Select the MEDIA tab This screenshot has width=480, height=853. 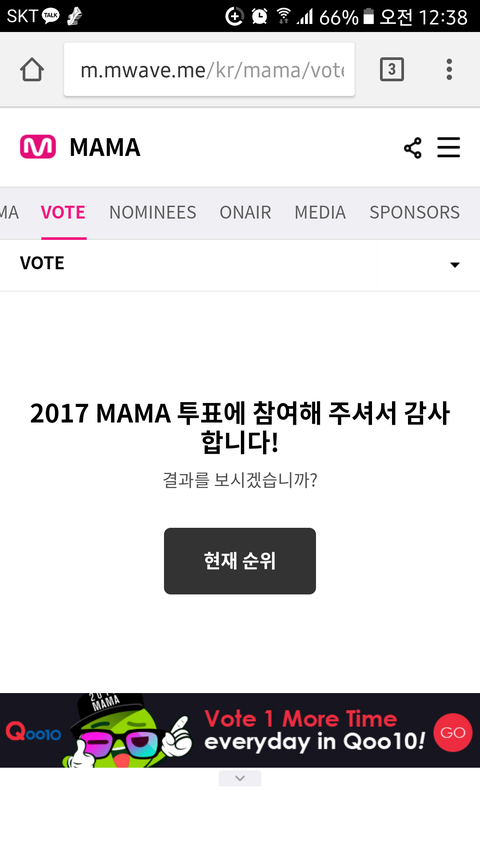click(x=320, y=212)
